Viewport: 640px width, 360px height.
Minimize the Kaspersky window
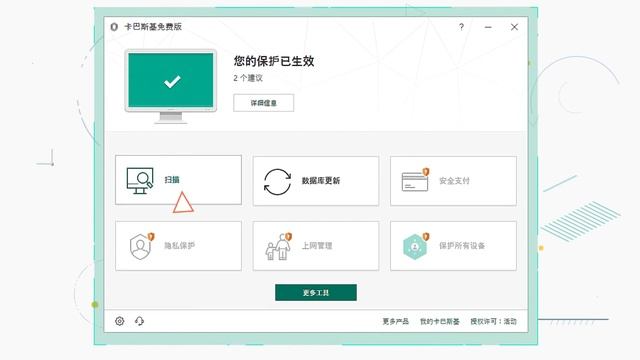488,27
